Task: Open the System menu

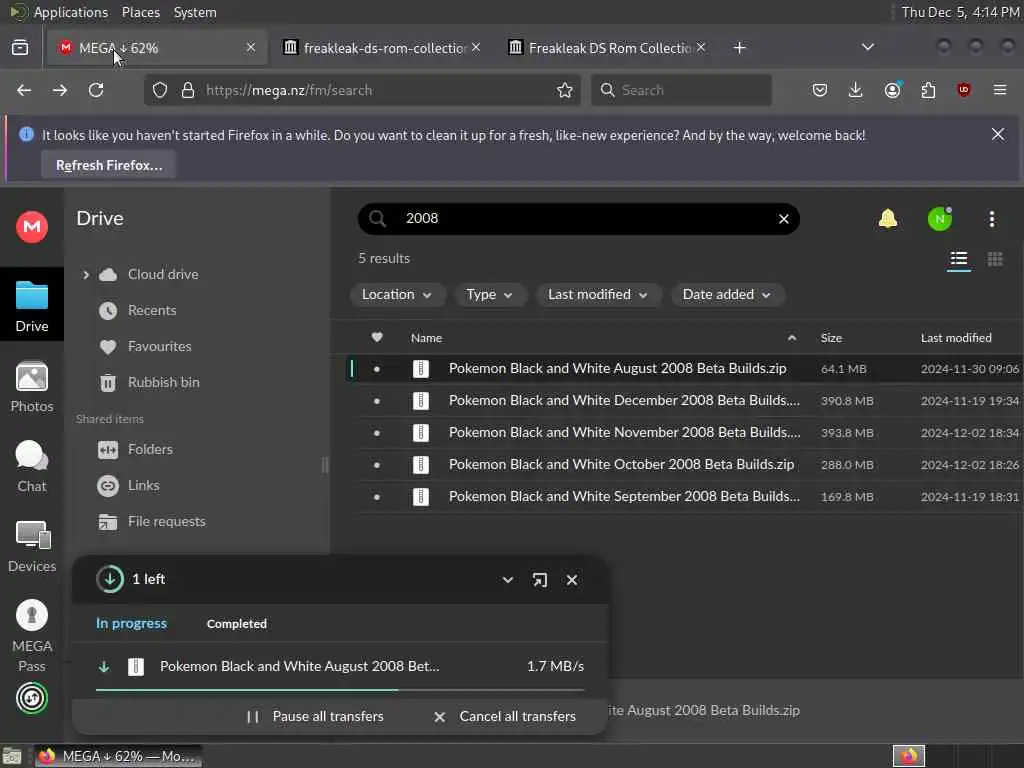Action: pos(195,12)
